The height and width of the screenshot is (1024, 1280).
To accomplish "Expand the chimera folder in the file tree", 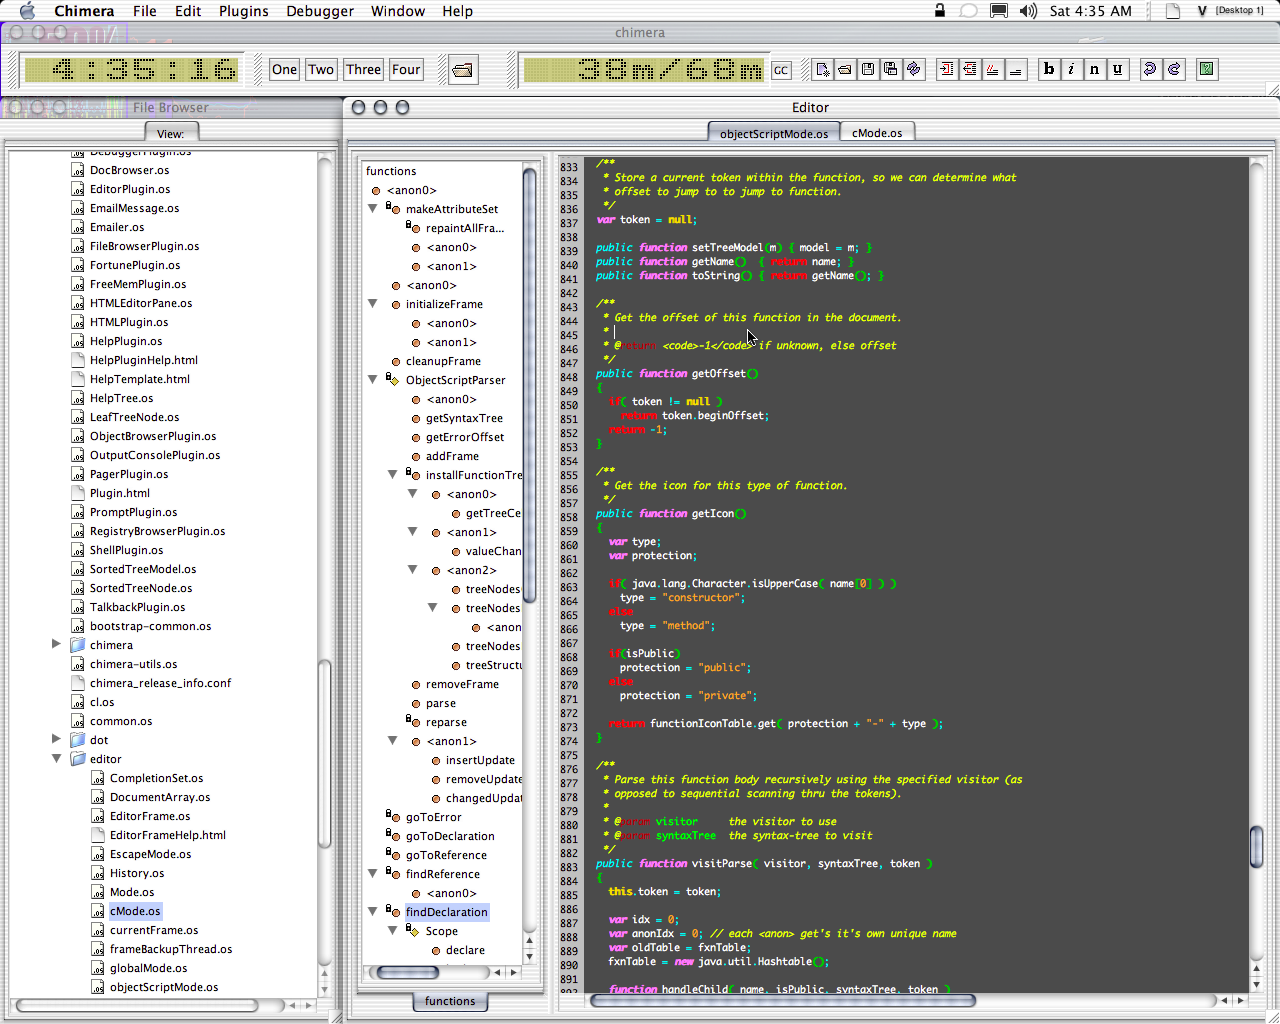I will tap(57, 645).
